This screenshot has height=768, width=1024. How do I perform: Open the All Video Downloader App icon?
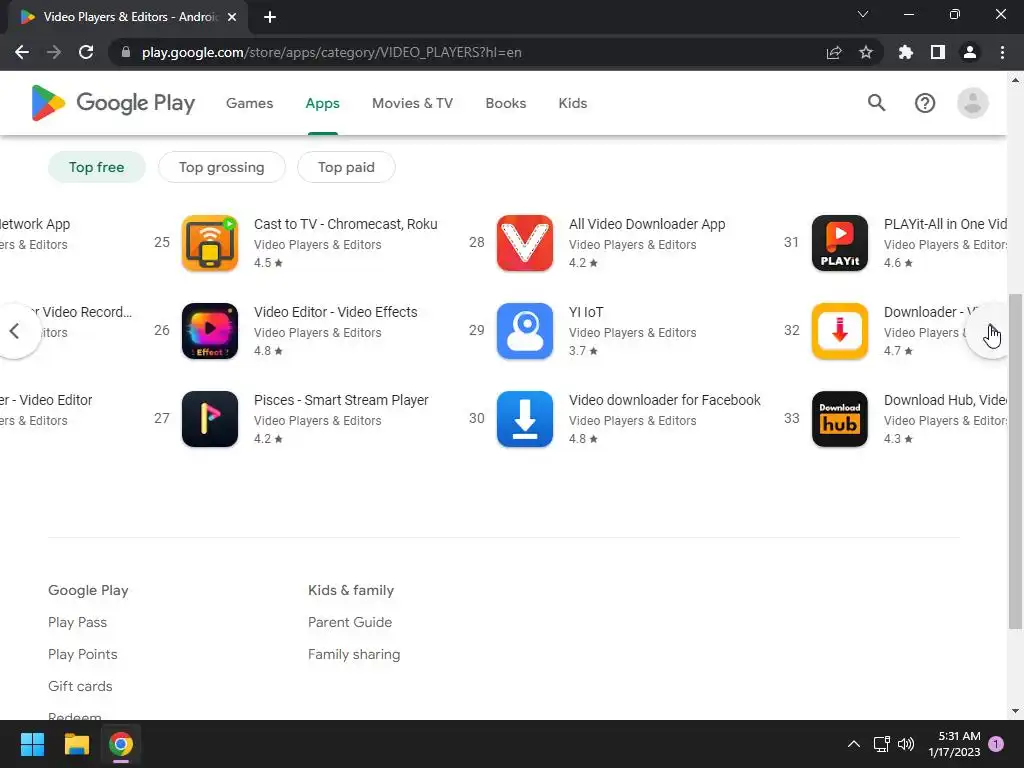pos(524,243)
